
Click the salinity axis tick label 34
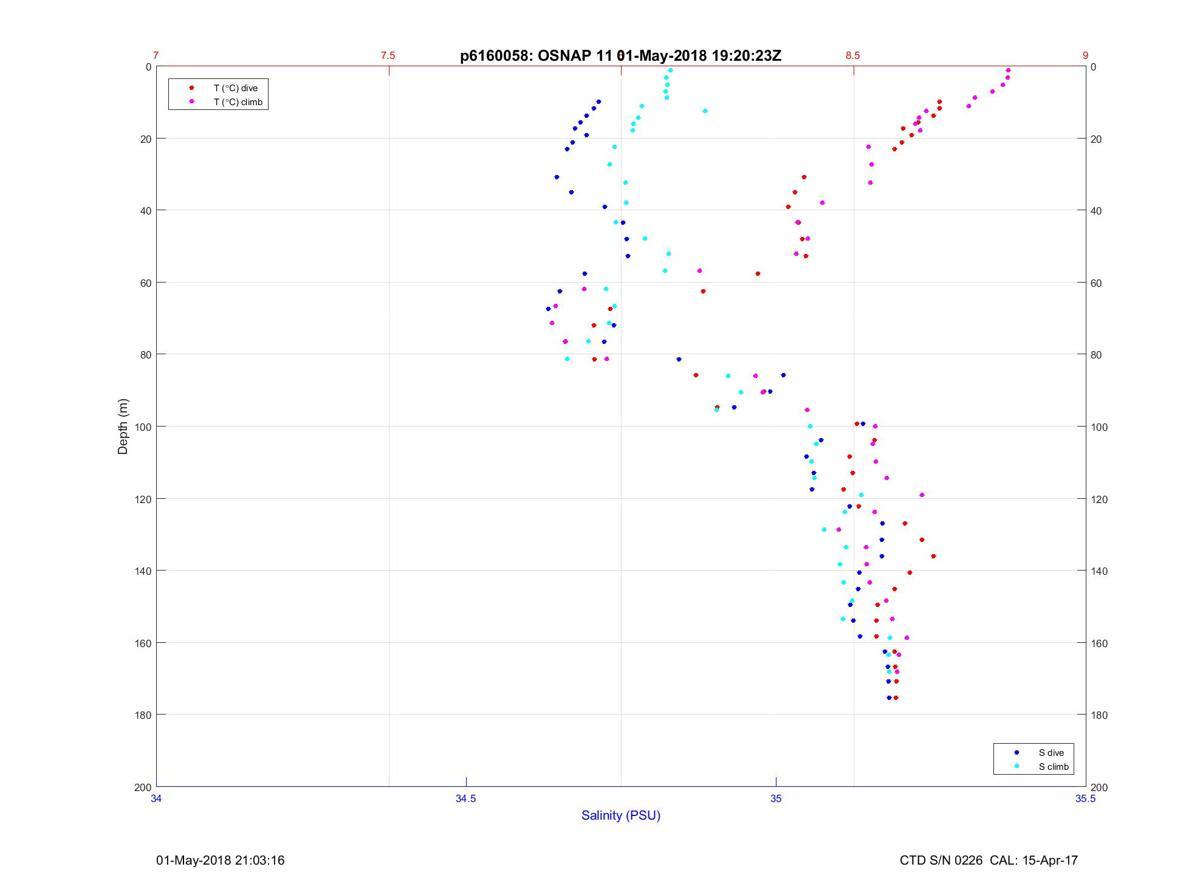click(156, 798)
